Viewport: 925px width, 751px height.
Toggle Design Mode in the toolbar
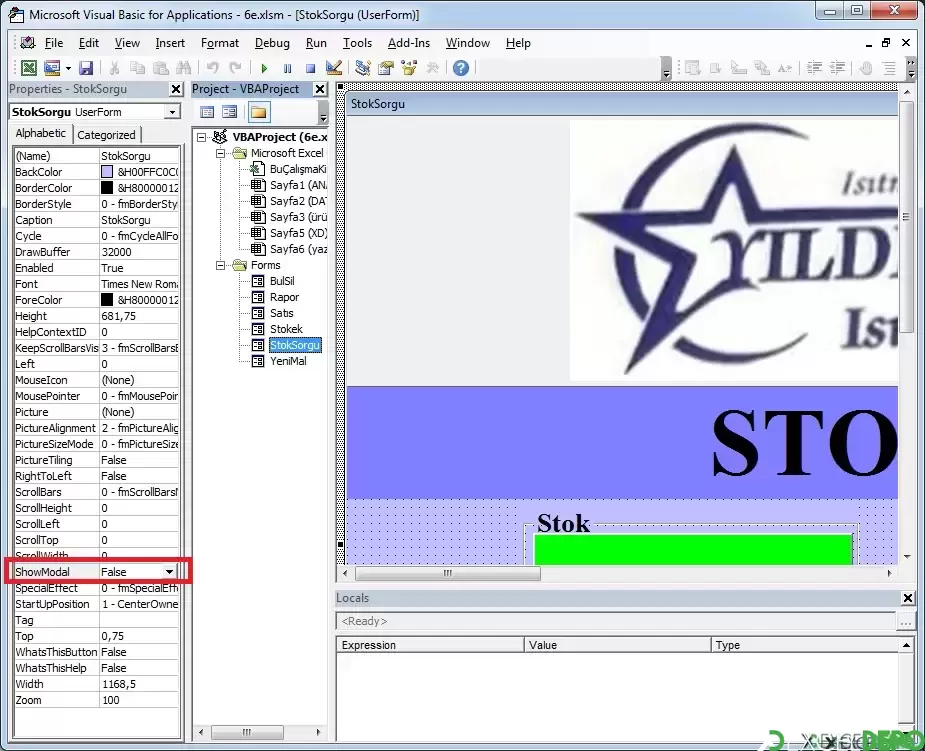click(334, 68)
